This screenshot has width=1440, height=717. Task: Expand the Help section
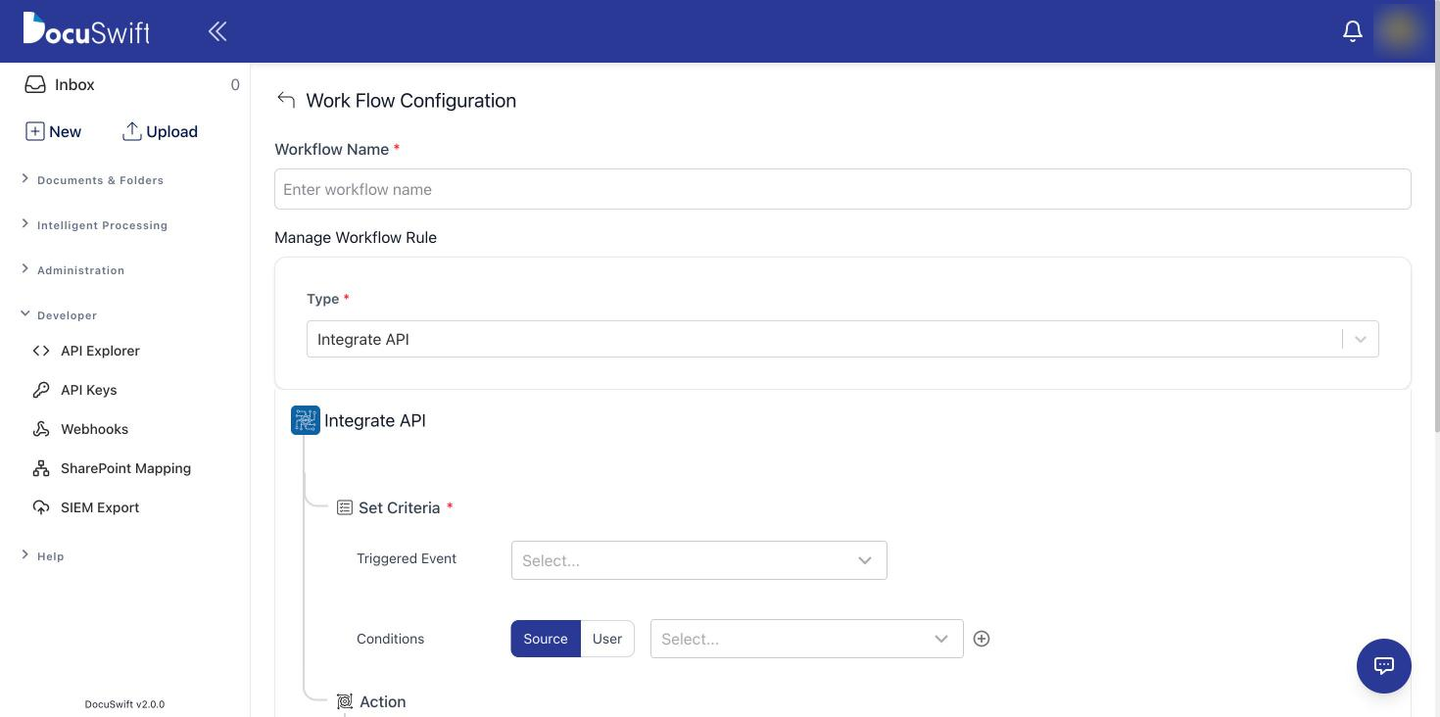pyautogui.click(x=42, y=556)
